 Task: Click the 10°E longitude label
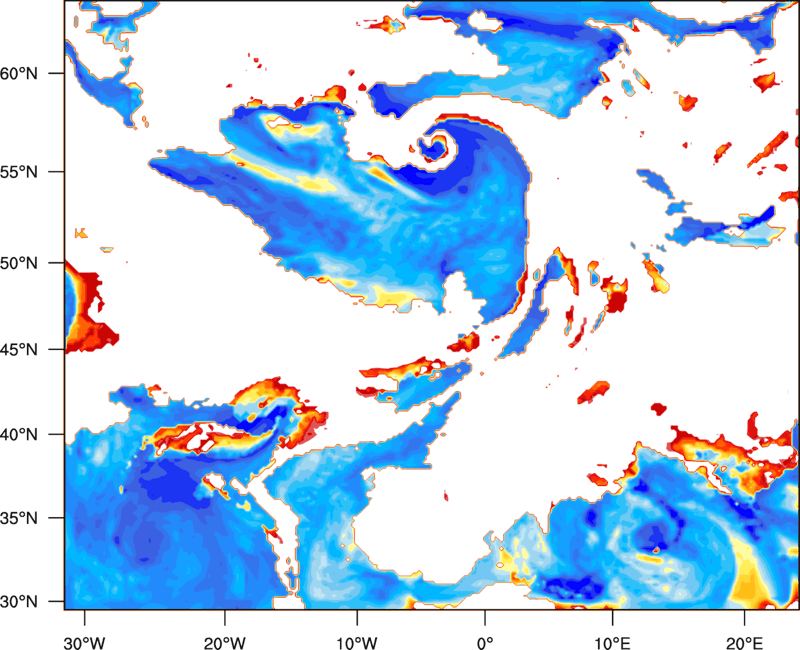612,643
